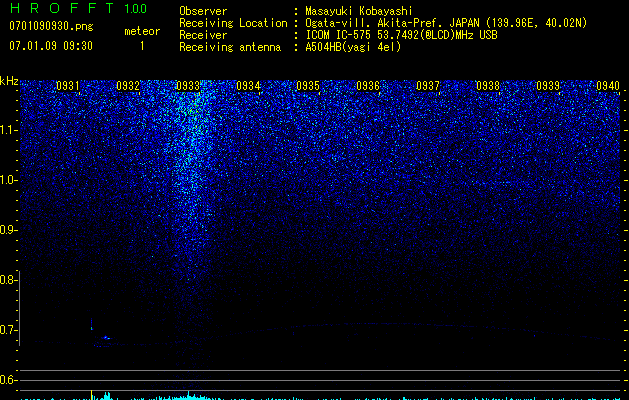Click the yellow meteor detection marker at bottom
Image resolution: width=629 pixels, height=400 pixels.
[91, 394]
